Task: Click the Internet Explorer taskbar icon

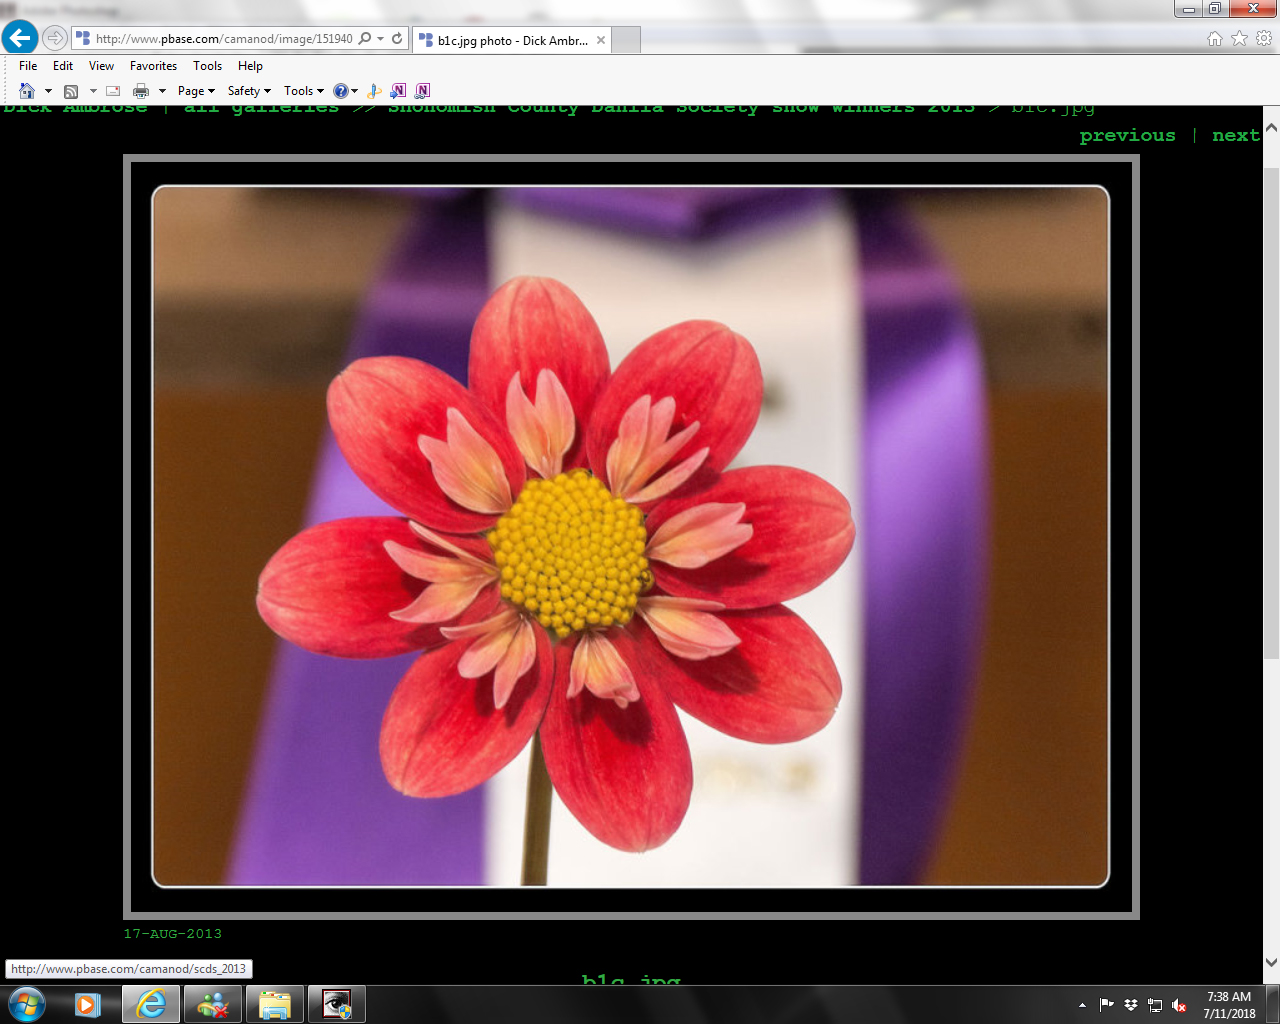Action: pos(151,1004)
